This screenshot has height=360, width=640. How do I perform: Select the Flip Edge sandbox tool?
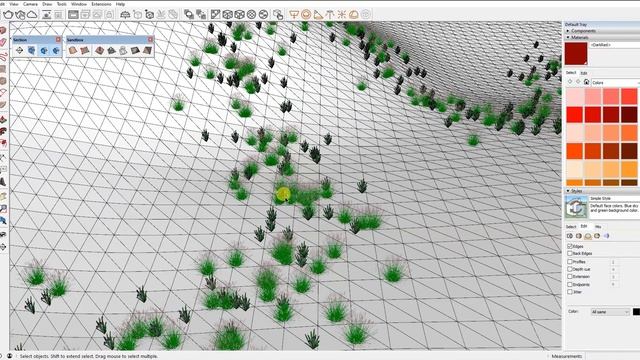(147, 50)
